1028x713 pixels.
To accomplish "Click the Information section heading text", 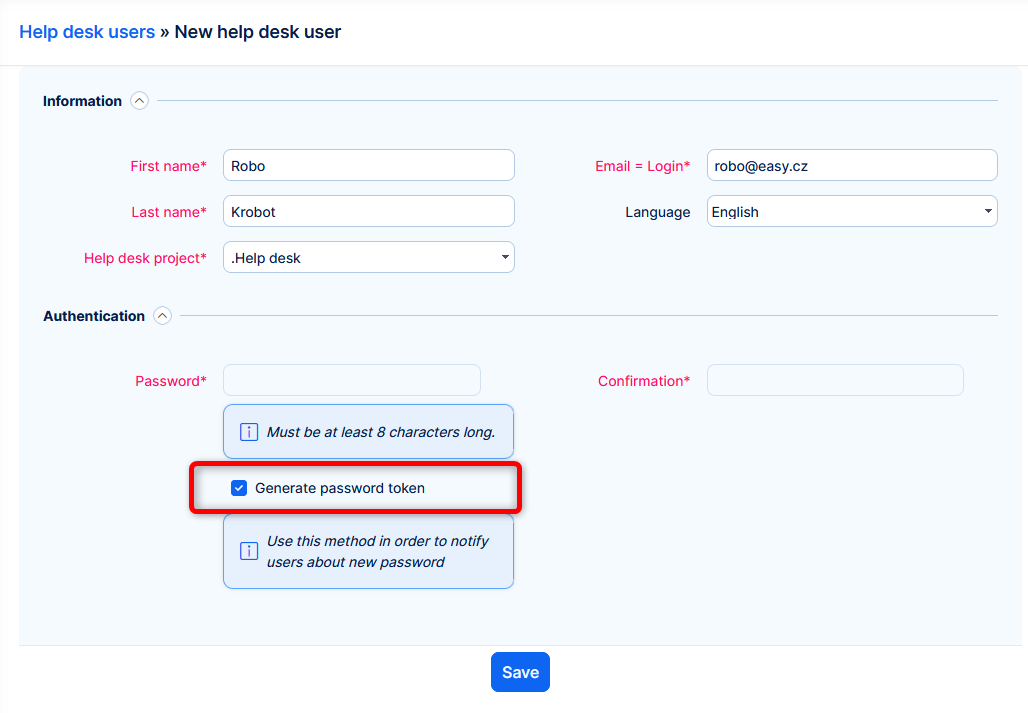I will pos(82,101).
